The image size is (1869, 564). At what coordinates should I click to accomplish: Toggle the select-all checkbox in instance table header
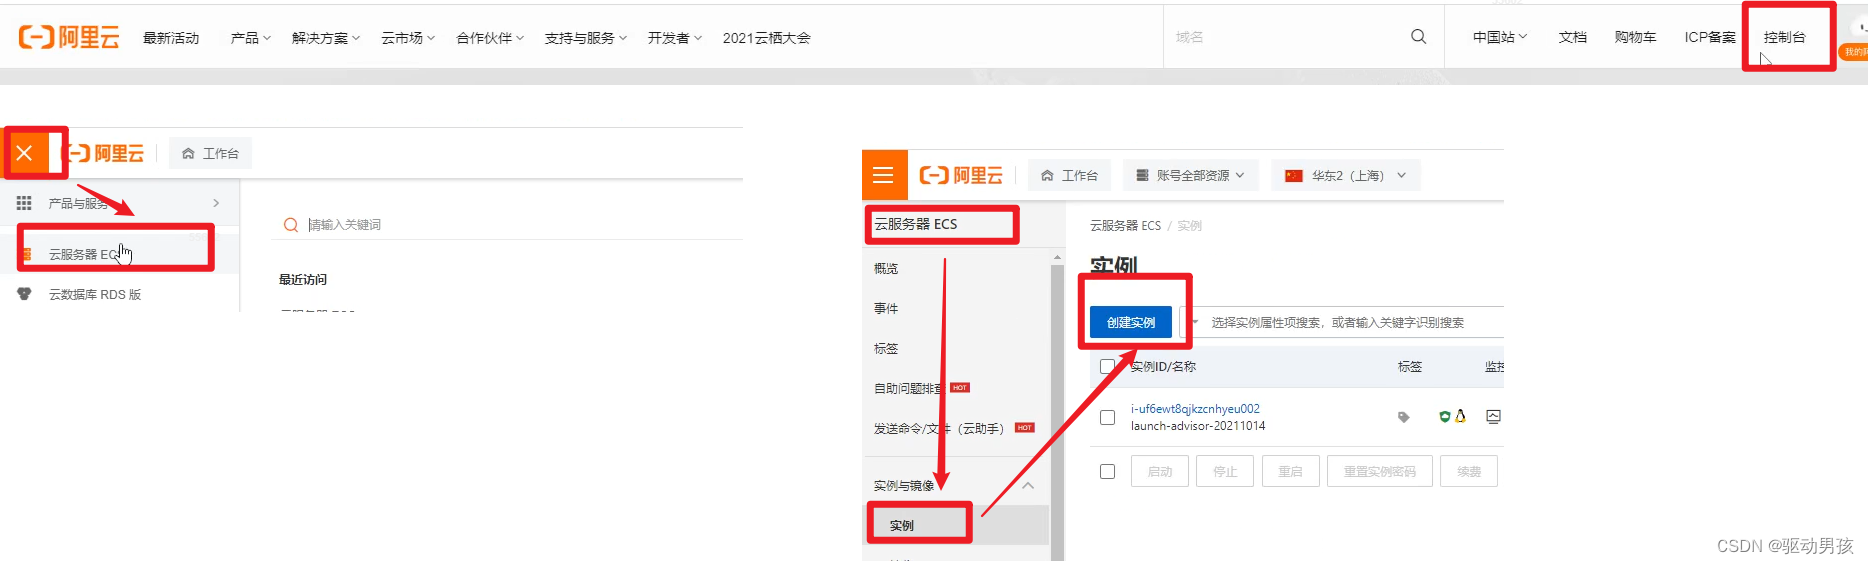click(1107, 367)
